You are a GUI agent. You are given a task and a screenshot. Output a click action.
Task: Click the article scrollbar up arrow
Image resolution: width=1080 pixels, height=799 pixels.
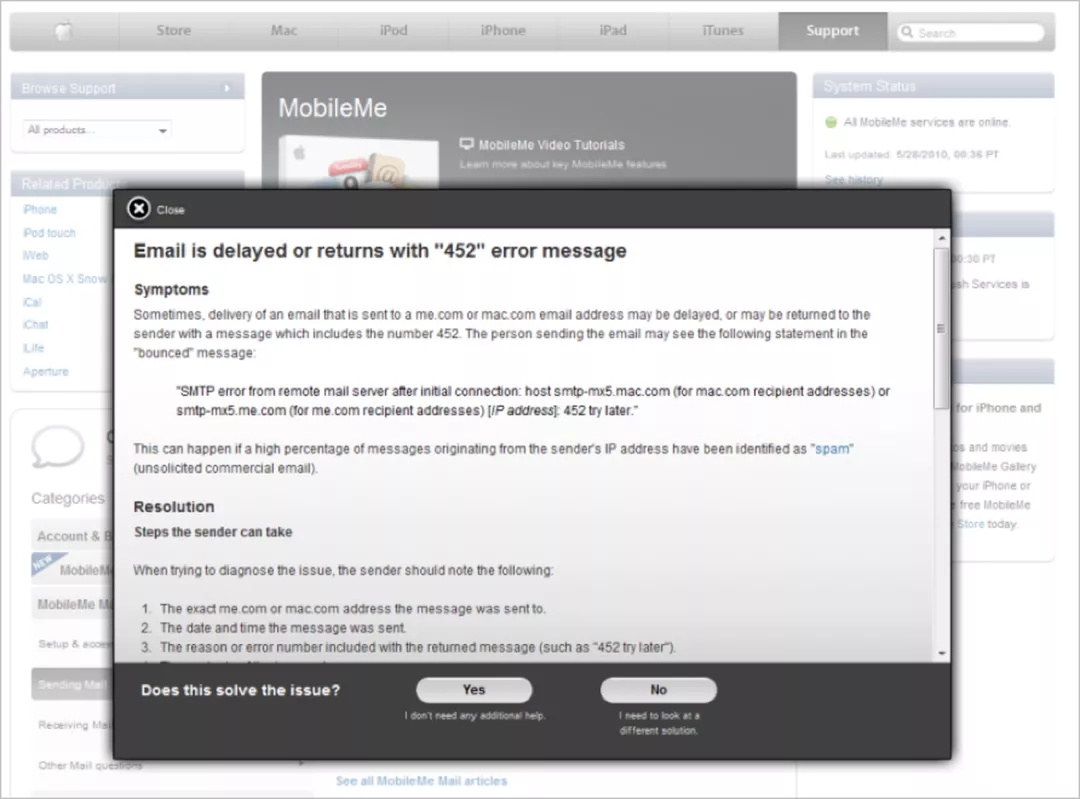(942, 238)
